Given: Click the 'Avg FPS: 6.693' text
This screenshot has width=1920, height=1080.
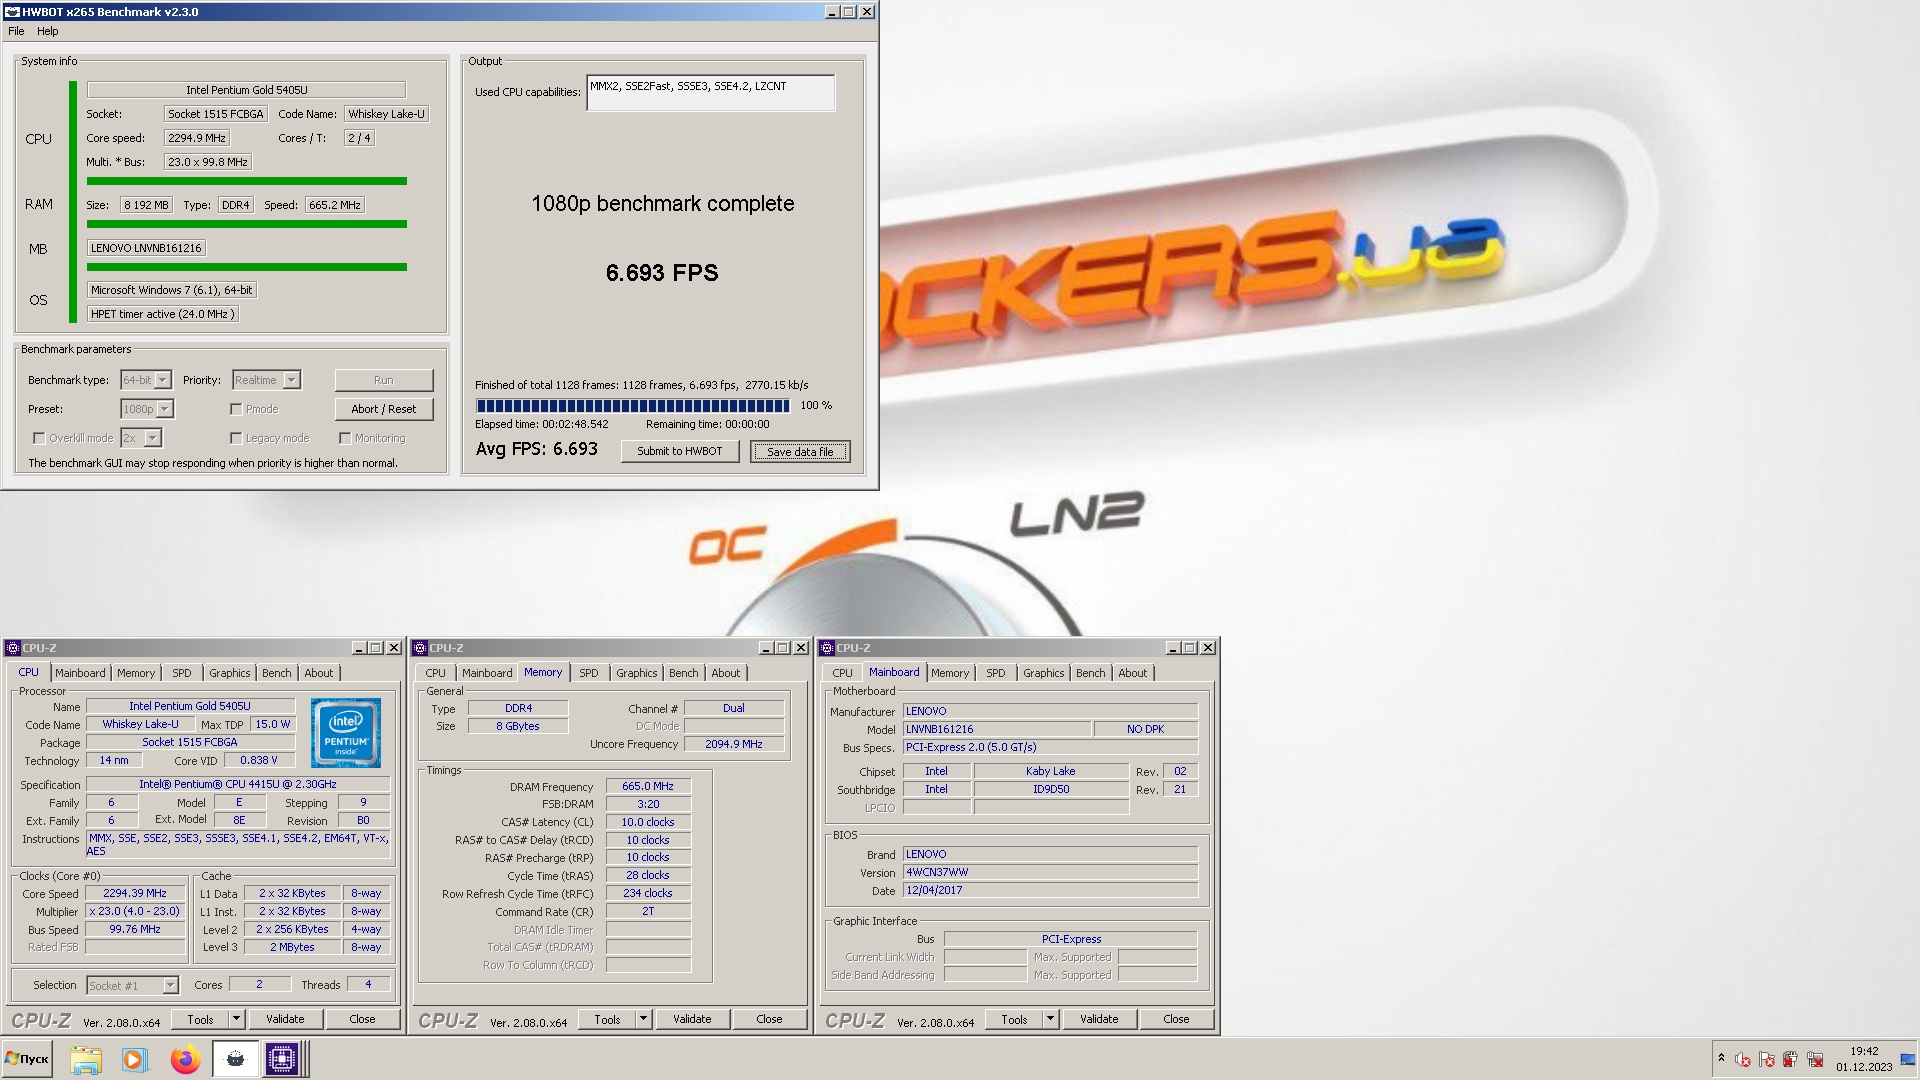Looking at the screenshot, I should click(x=537, y=449).
